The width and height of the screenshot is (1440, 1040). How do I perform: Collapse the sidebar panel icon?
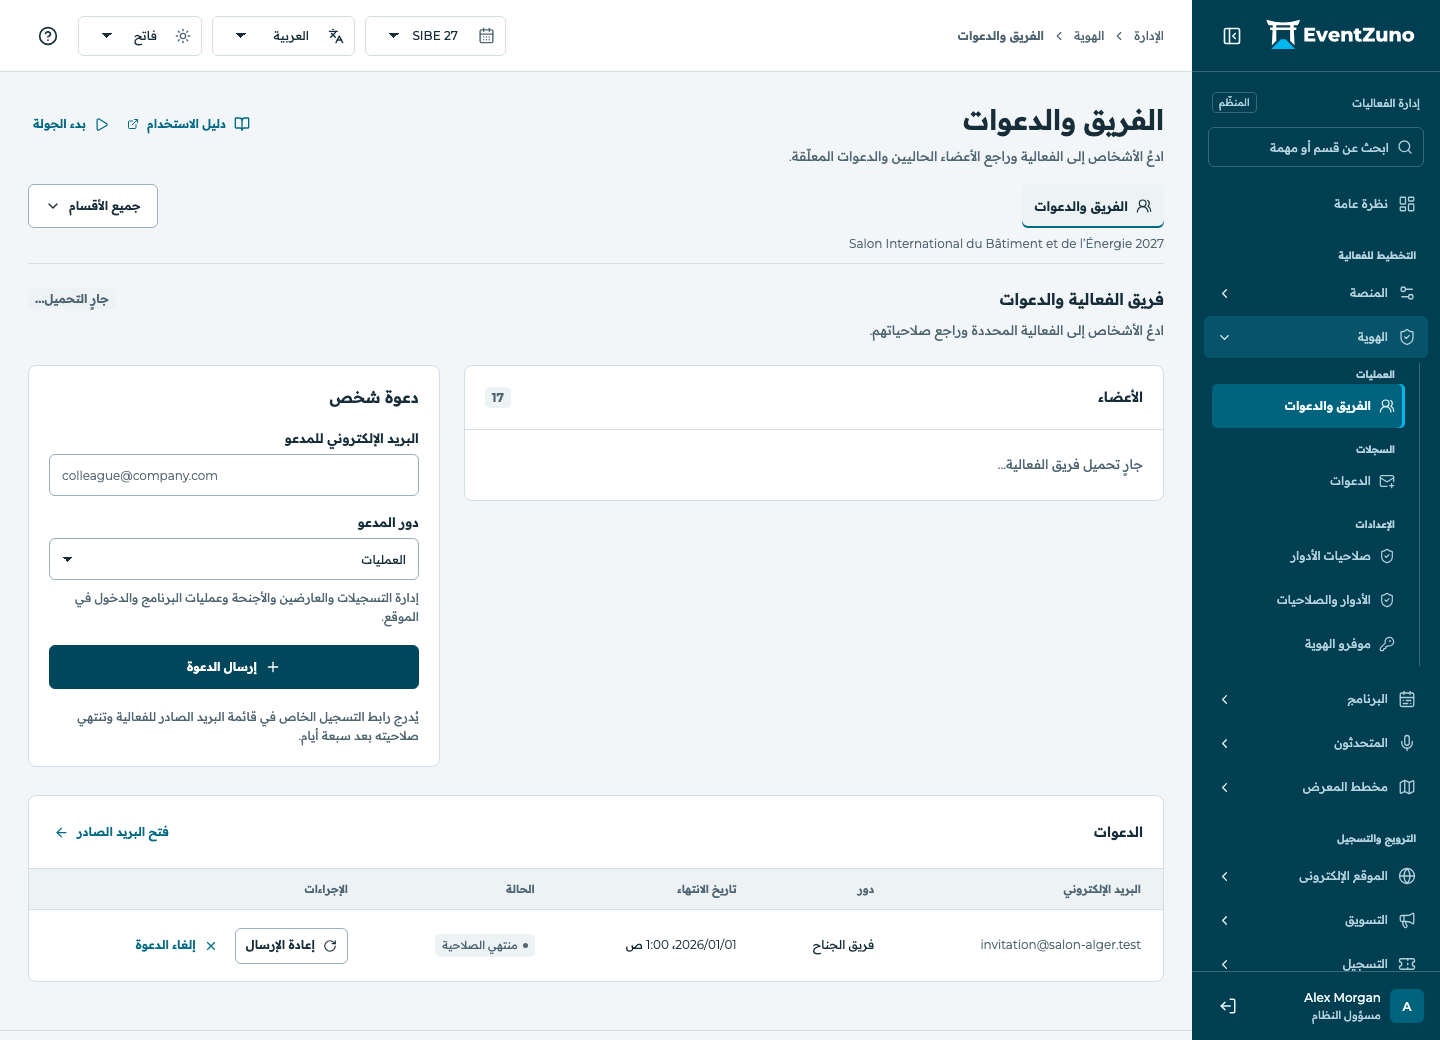coord(1232,36)
